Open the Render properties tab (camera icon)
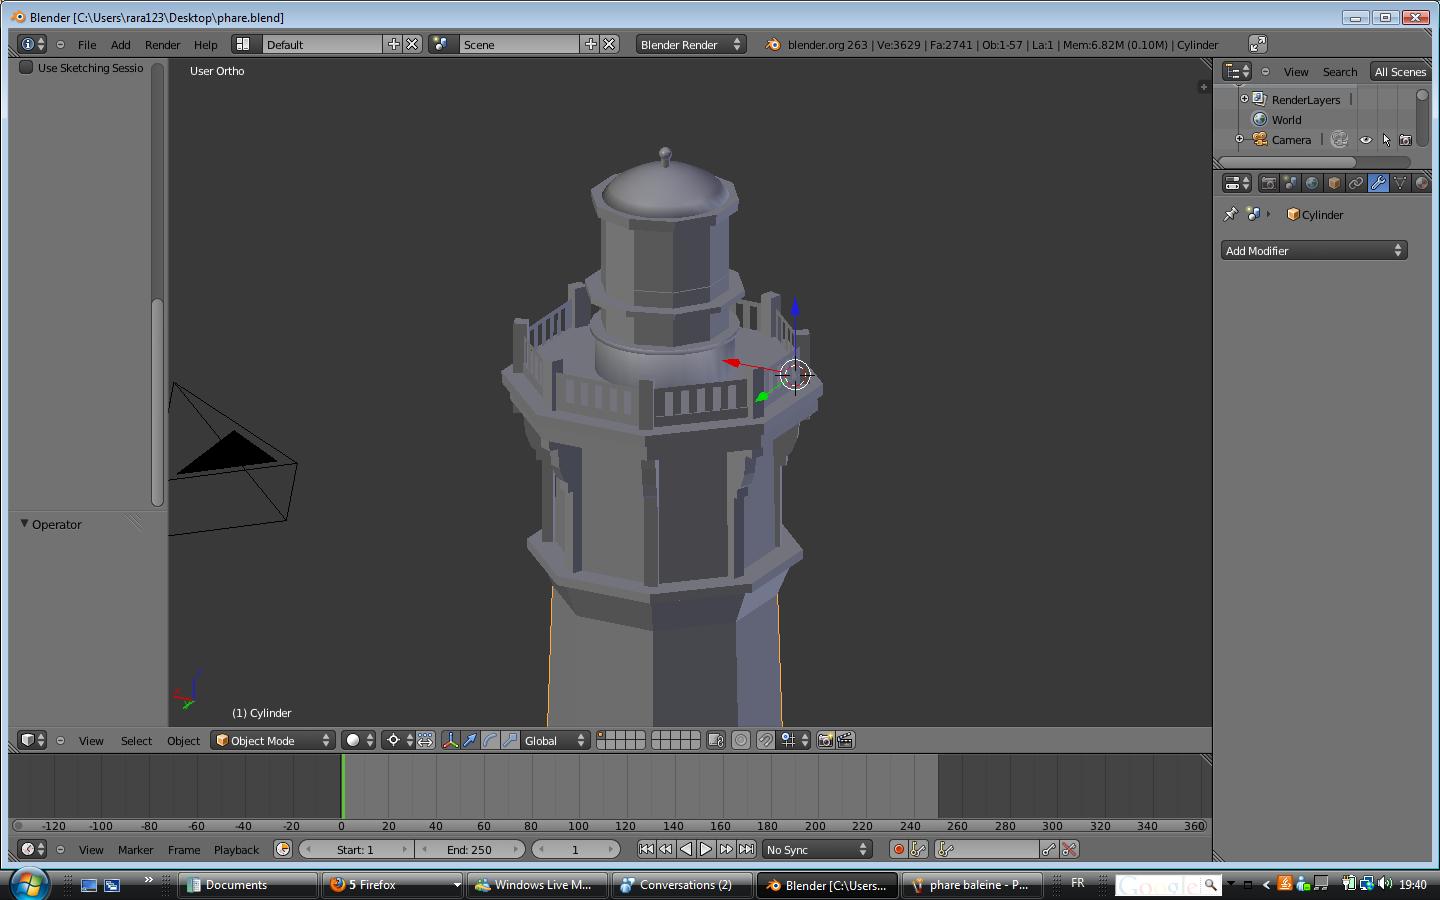Image resolution: width=1440 pixels, height=900 pixels. click(1268, 183)
